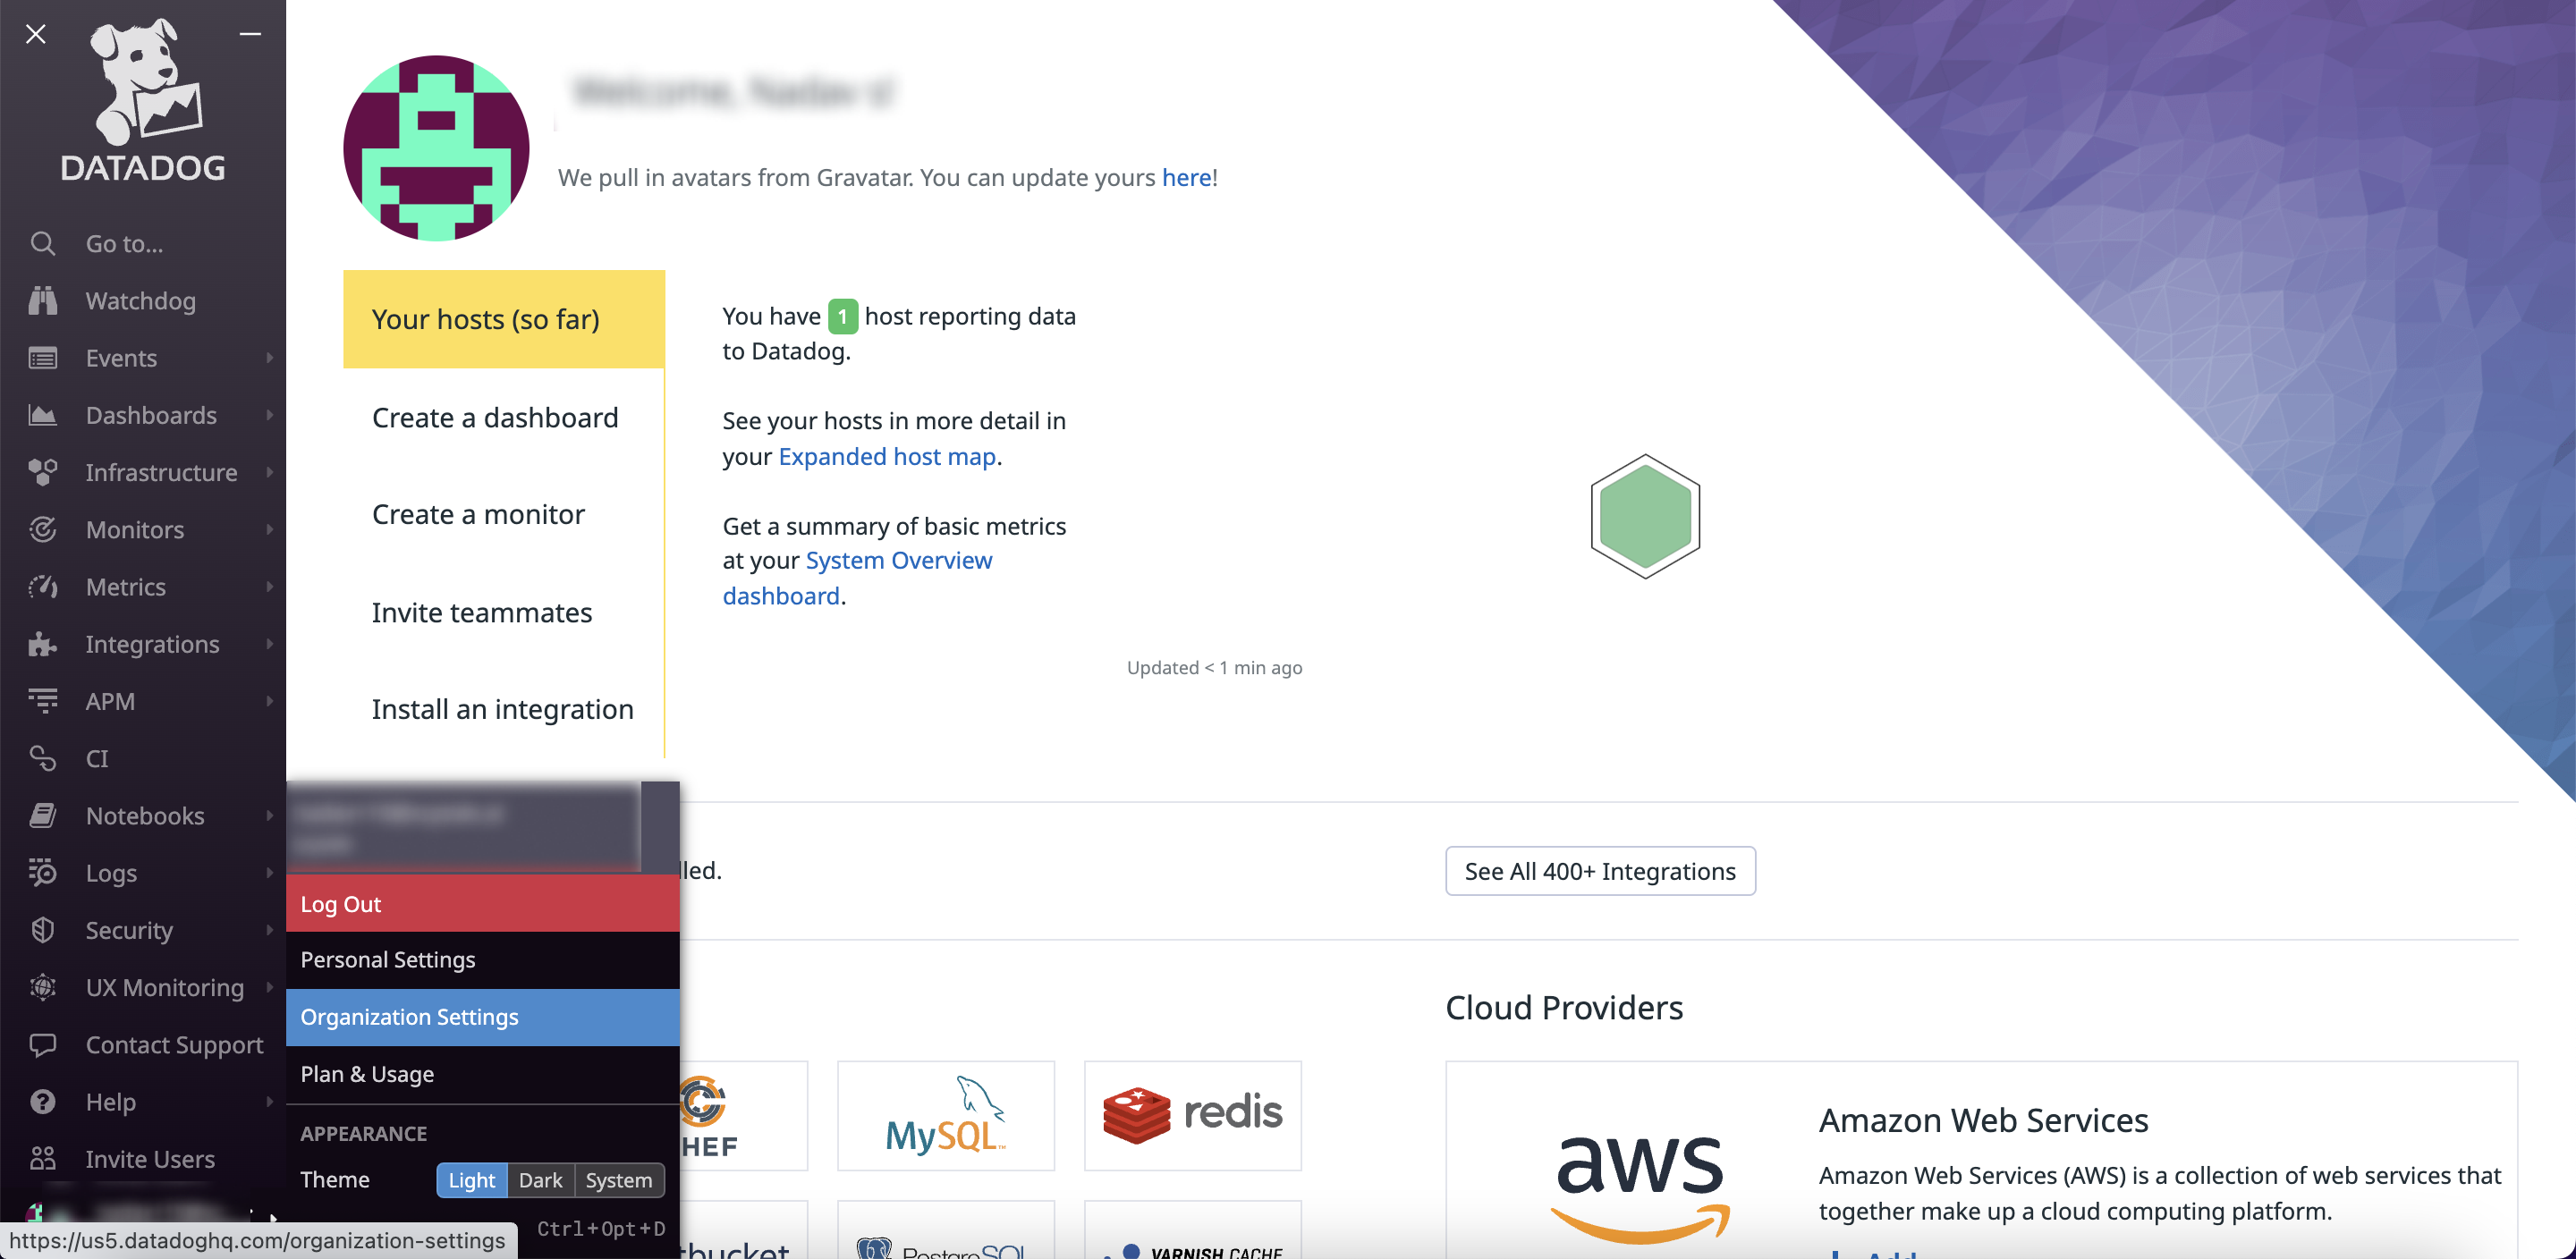
Task: Click the Events list icon
Action: click(42, 358)
